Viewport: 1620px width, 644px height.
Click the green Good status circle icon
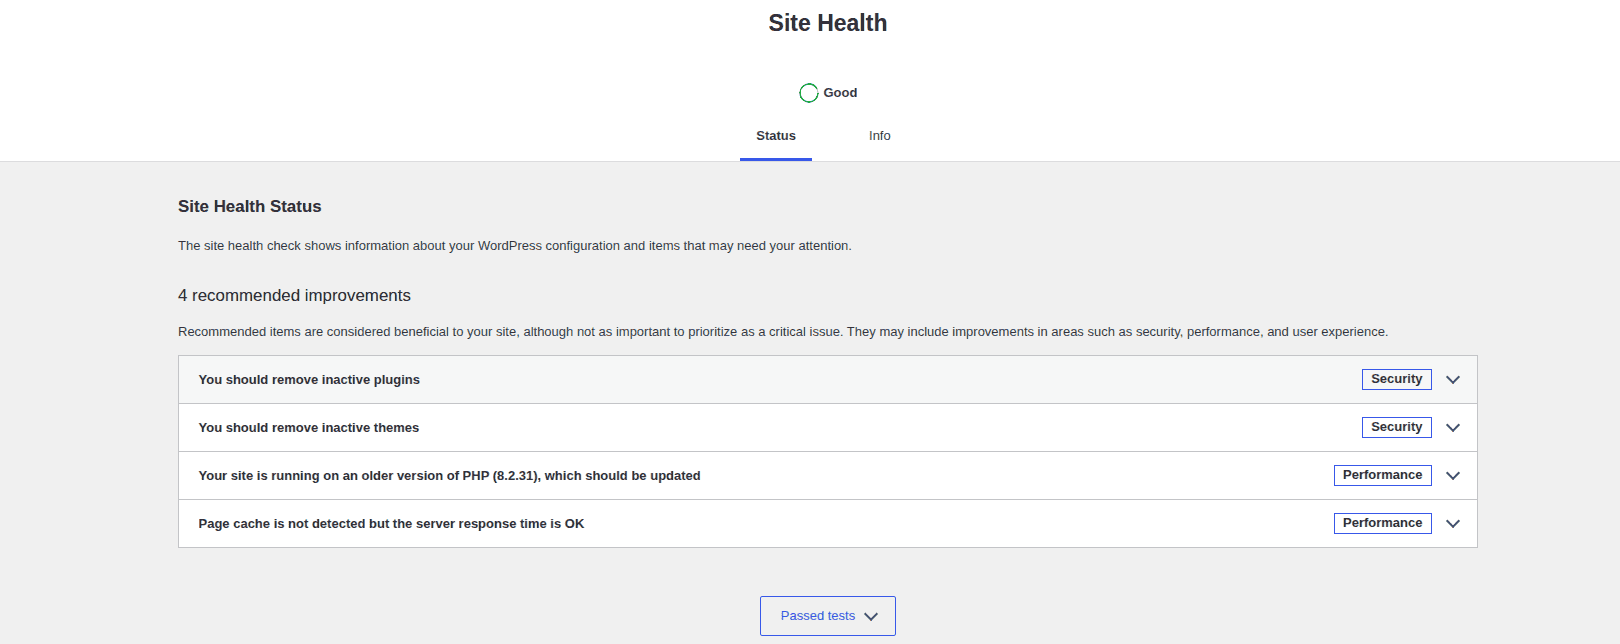(809, 93)
